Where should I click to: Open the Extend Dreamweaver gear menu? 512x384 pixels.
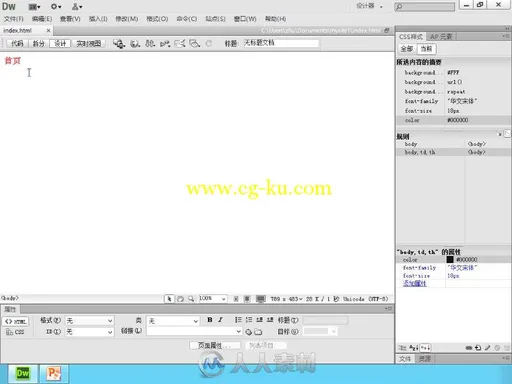(56, 7)
